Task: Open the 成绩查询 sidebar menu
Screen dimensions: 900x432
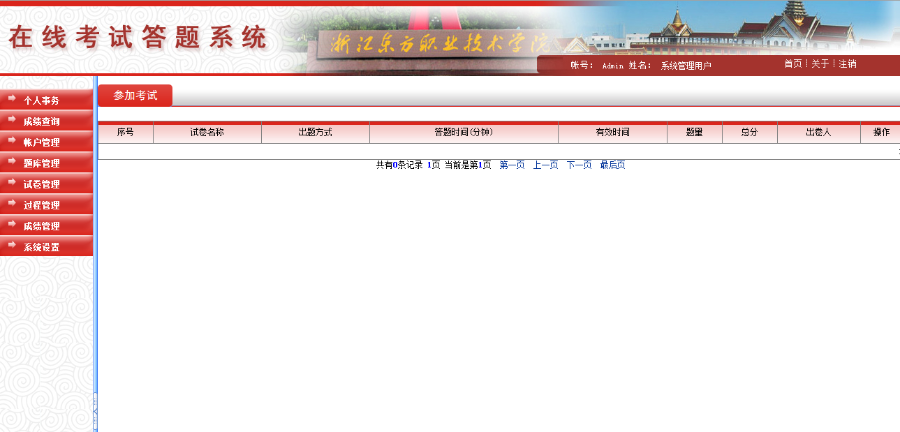Action: (x=46, y=121)
